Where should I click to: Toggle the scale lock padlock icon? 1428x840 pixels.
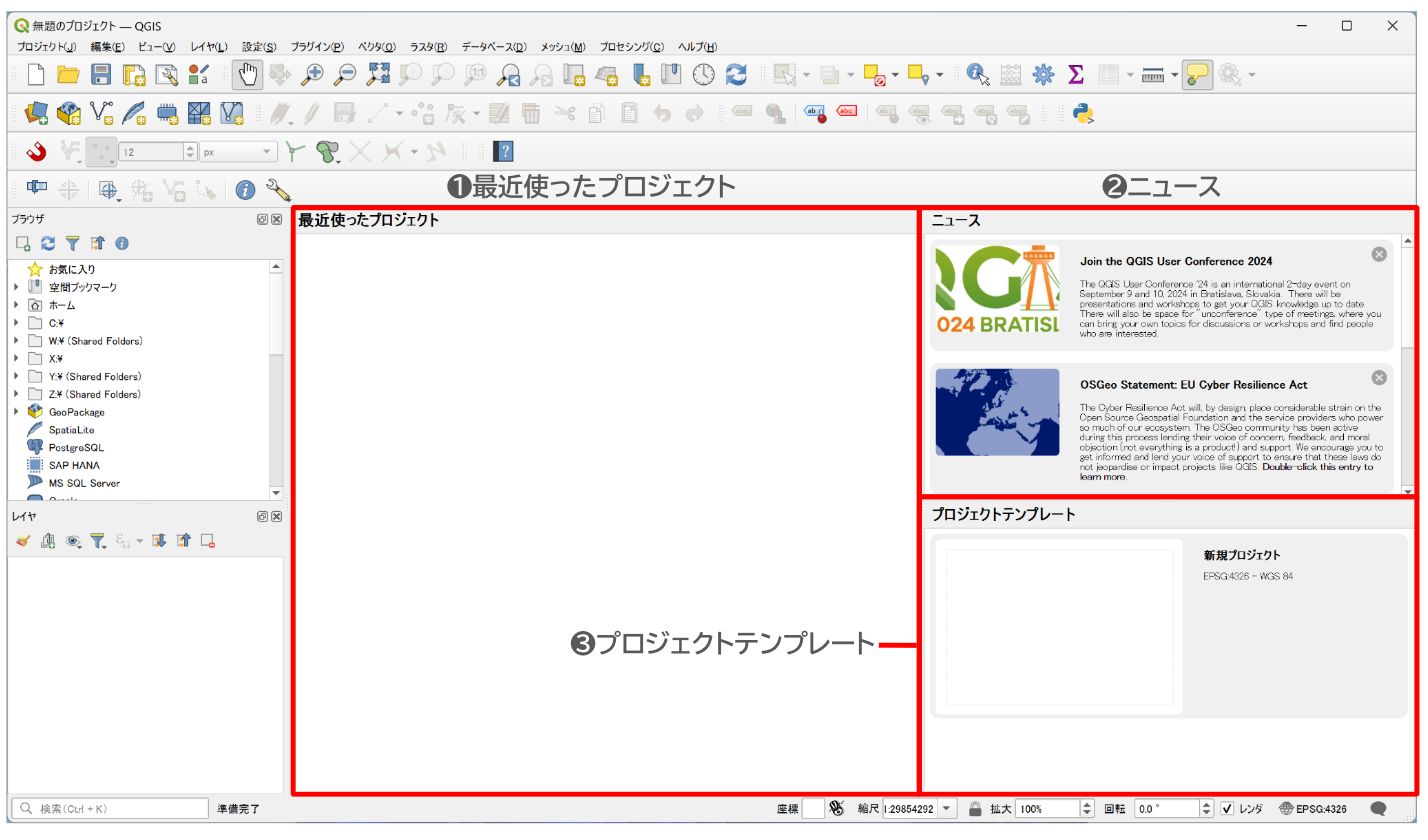click(x=975, y=809)
